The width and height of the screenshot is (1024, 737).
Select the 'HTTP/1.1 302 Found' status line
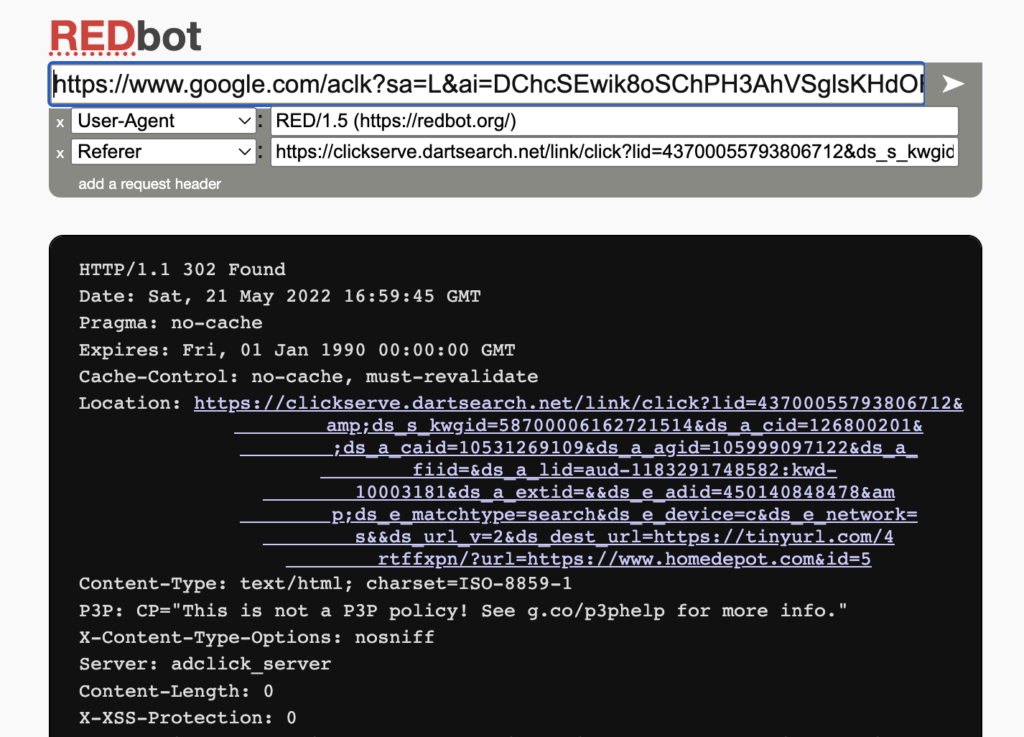[182, 270]
